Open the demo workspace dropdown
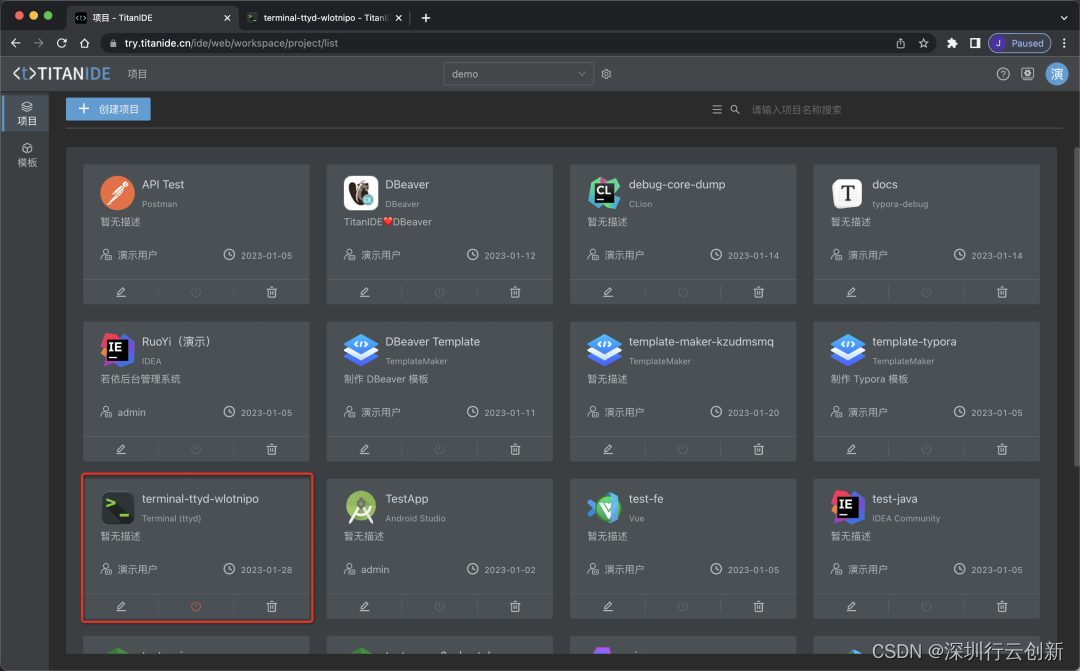This screenshot has height=671, width=1080. tap(518, 74)
